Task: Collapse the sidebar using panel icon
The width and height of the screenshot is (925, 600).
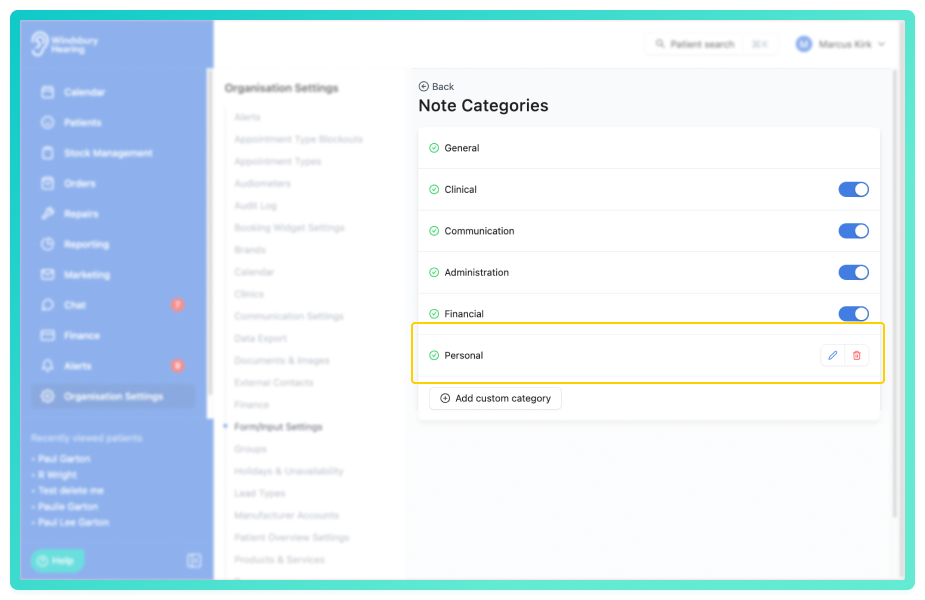Action: point(194,560)
